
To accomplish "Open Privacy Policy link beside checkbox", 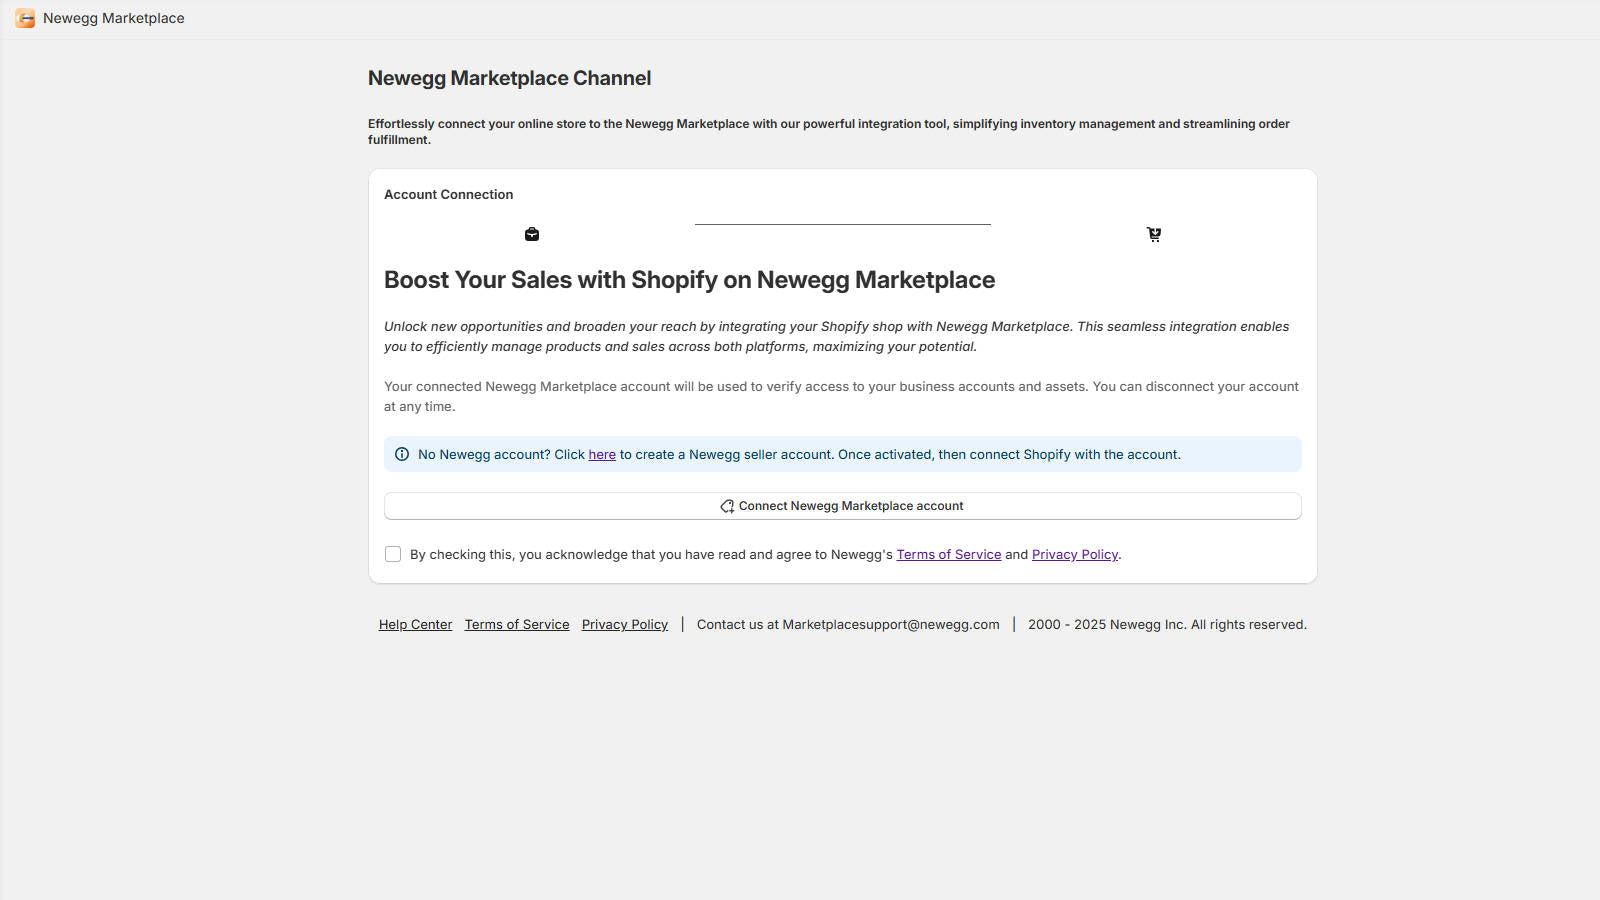I will click(x=1074, y=554).
